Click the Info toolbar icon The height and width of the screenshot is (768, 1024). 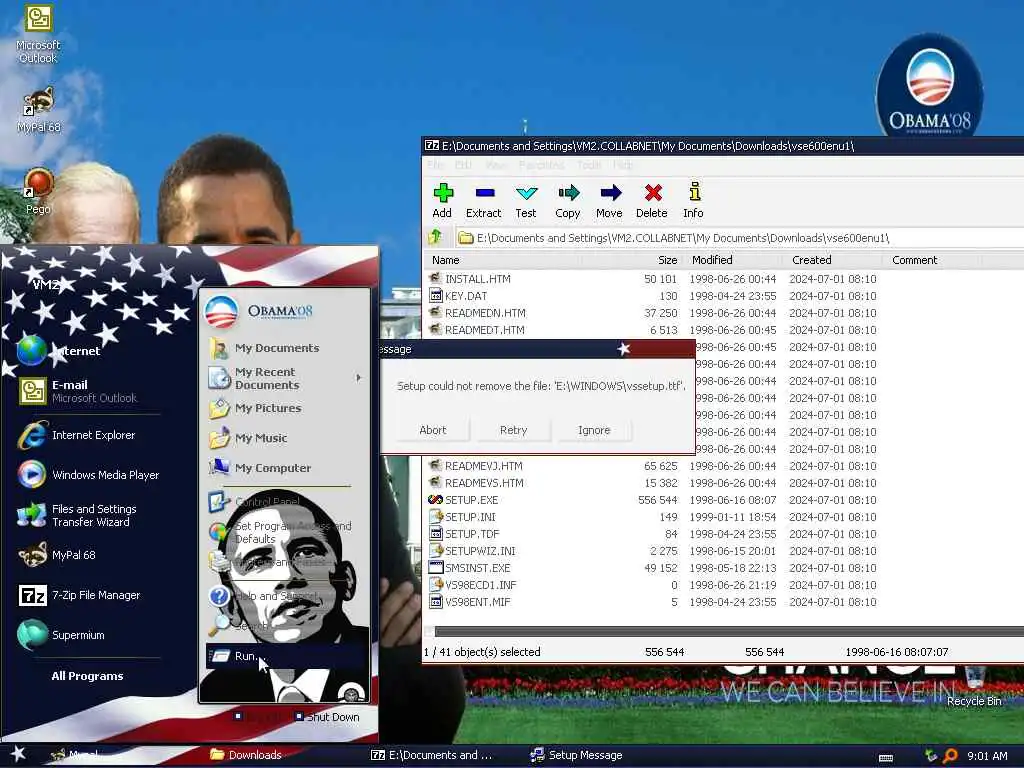tap(694, 201)
